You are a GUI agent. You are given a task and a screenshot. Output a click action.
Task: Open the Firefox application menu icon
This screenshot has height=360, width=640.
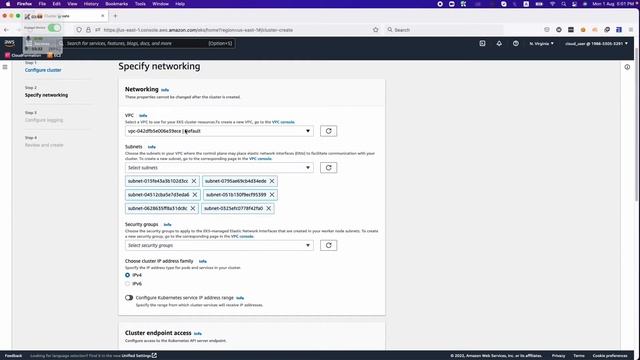point(631,30)
